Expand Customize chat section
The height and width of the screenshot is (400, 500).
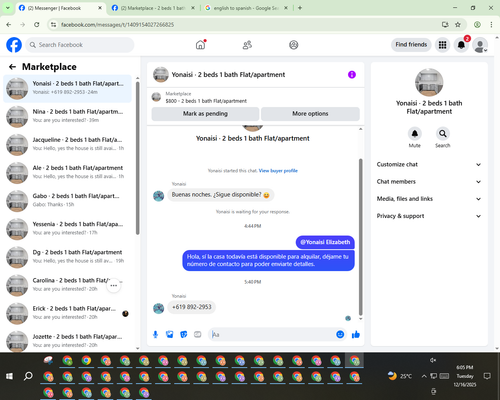pyautogui.click(x=429, y=164)
